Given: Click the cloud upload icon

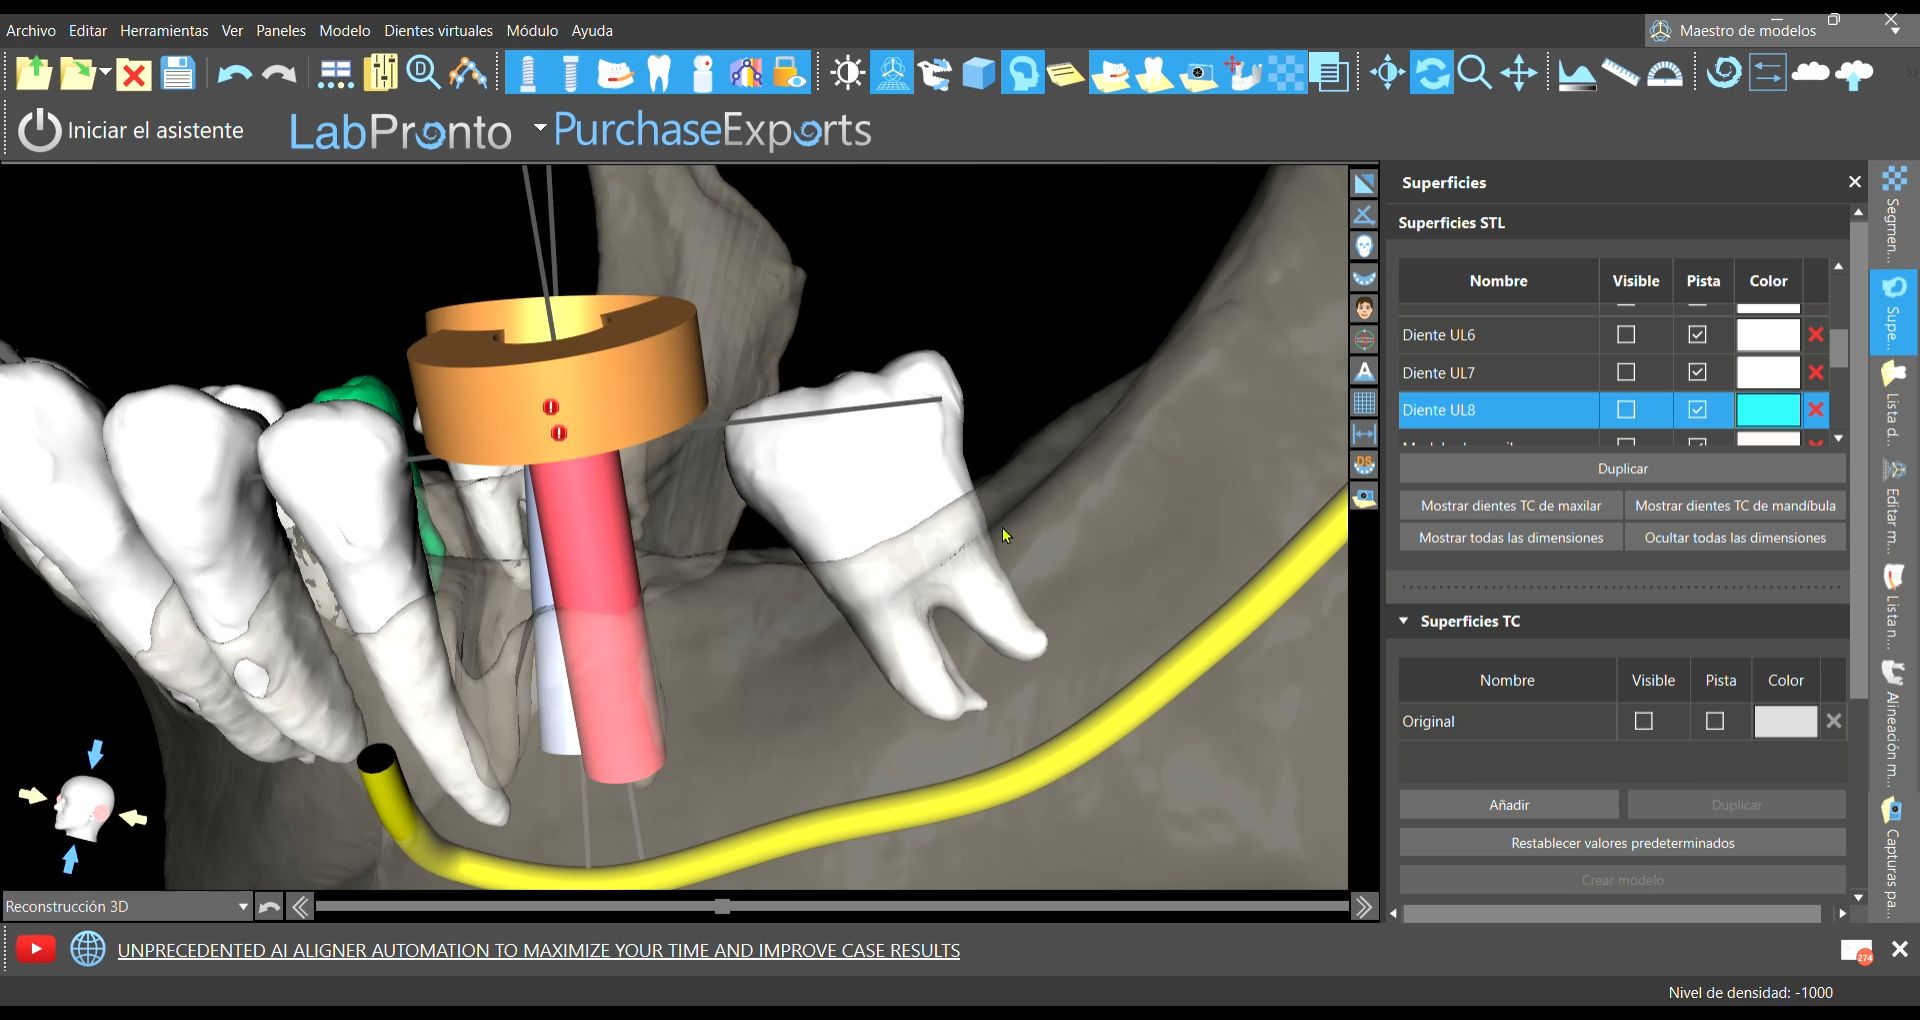Looking at the screenshot, I should coord(1855,74).
